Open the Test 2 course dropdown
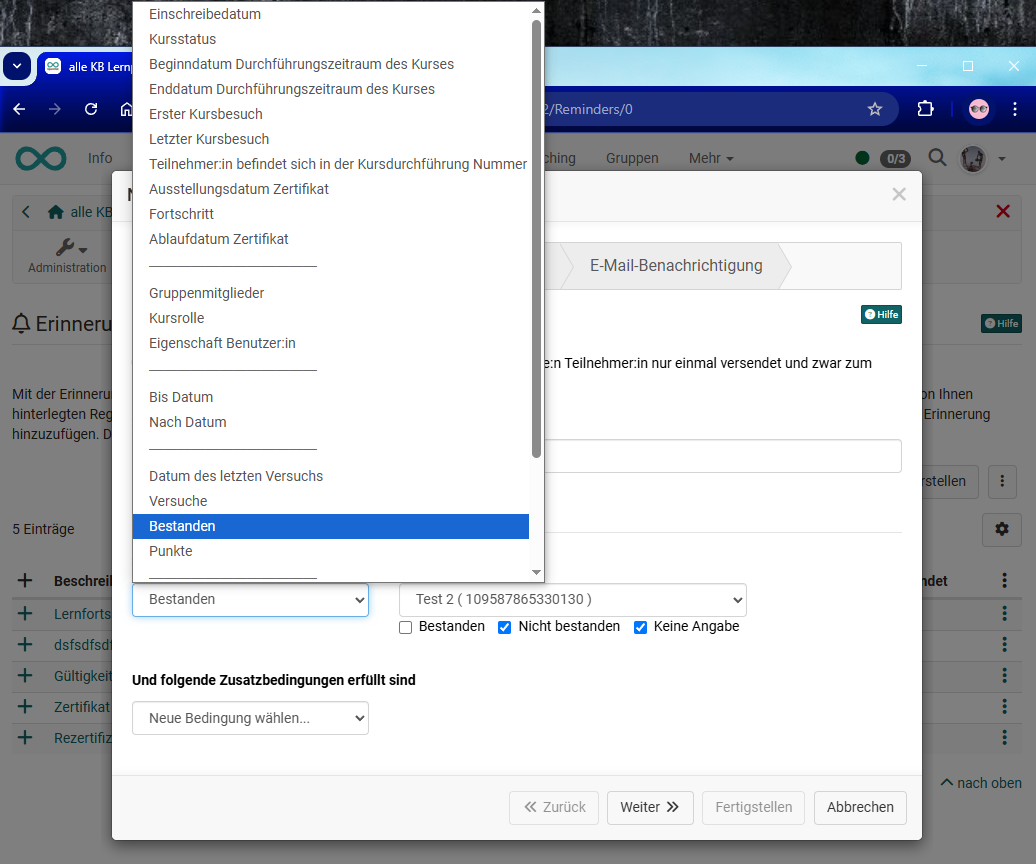 pos(572,600)
